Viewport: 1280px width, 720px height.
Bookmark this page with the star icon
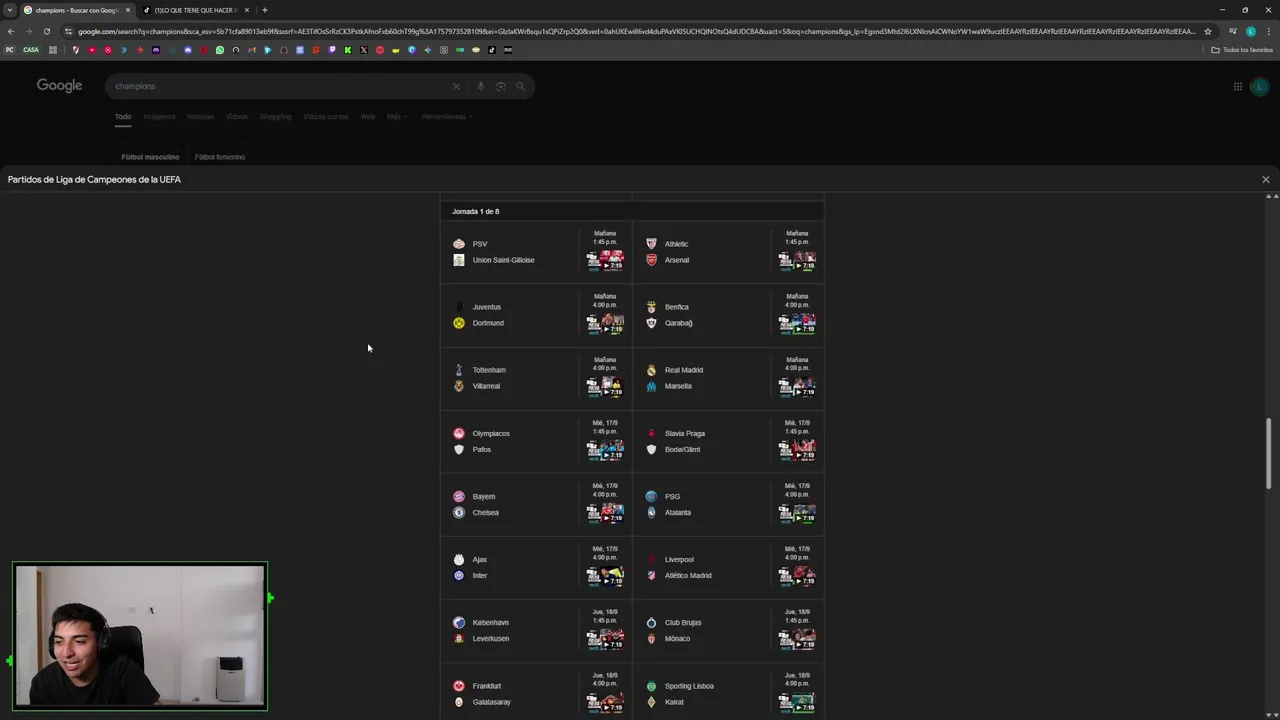[1208, 31]
